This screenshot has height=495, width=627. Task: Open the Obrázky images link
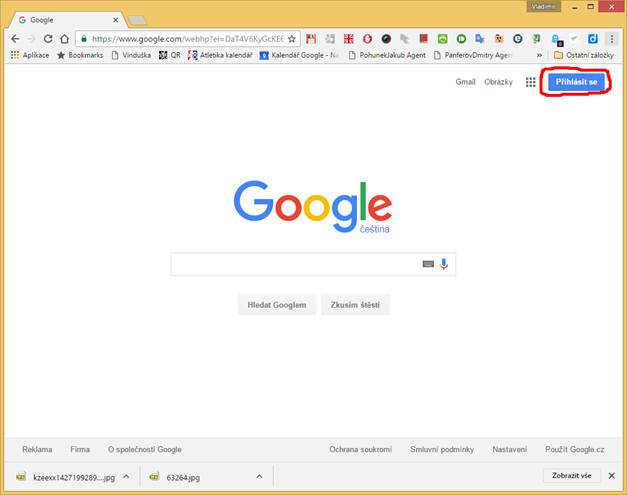pos(498,82)
